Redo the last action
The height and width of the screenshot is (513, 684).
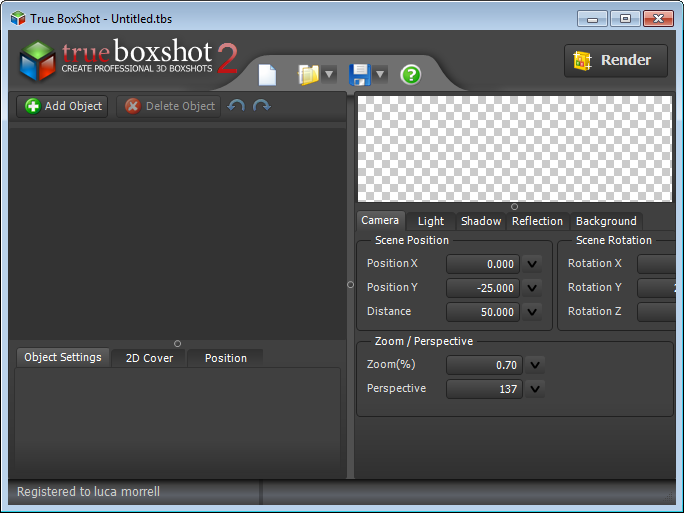[262, 106]
